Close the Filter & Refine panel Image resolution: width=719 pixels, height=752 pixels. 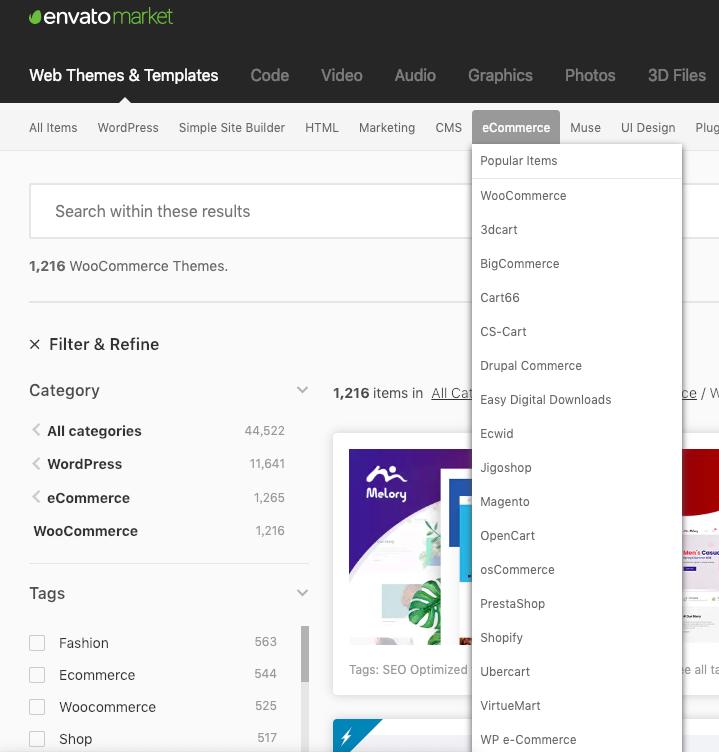pyautogui.click(x=35, y=344)
